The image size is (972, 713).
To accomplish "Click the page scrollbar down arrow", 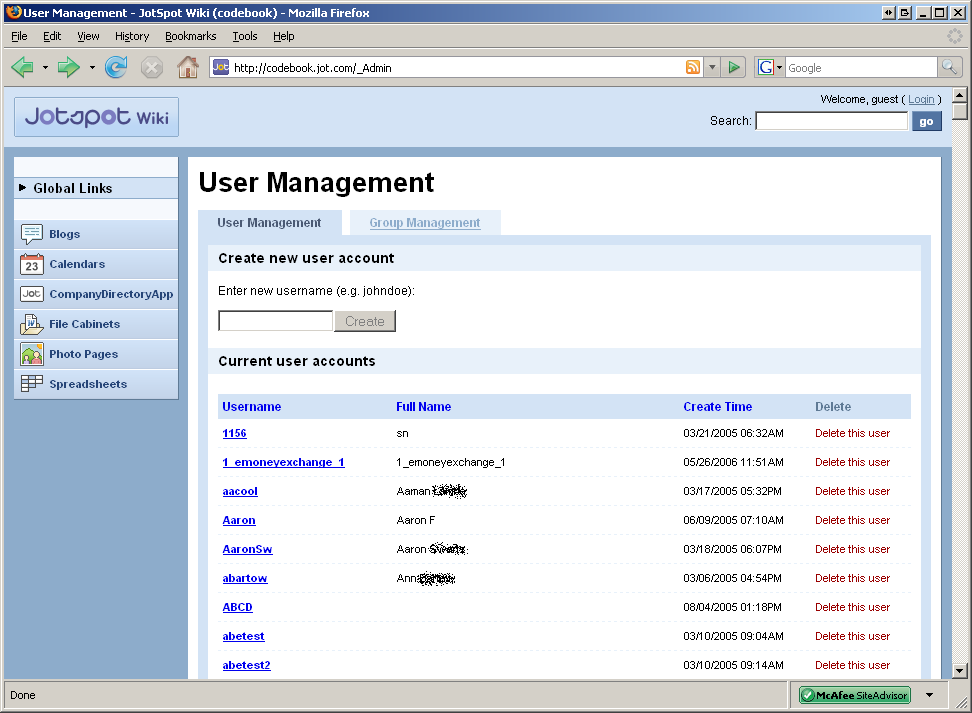I will [x=960, y=670].
